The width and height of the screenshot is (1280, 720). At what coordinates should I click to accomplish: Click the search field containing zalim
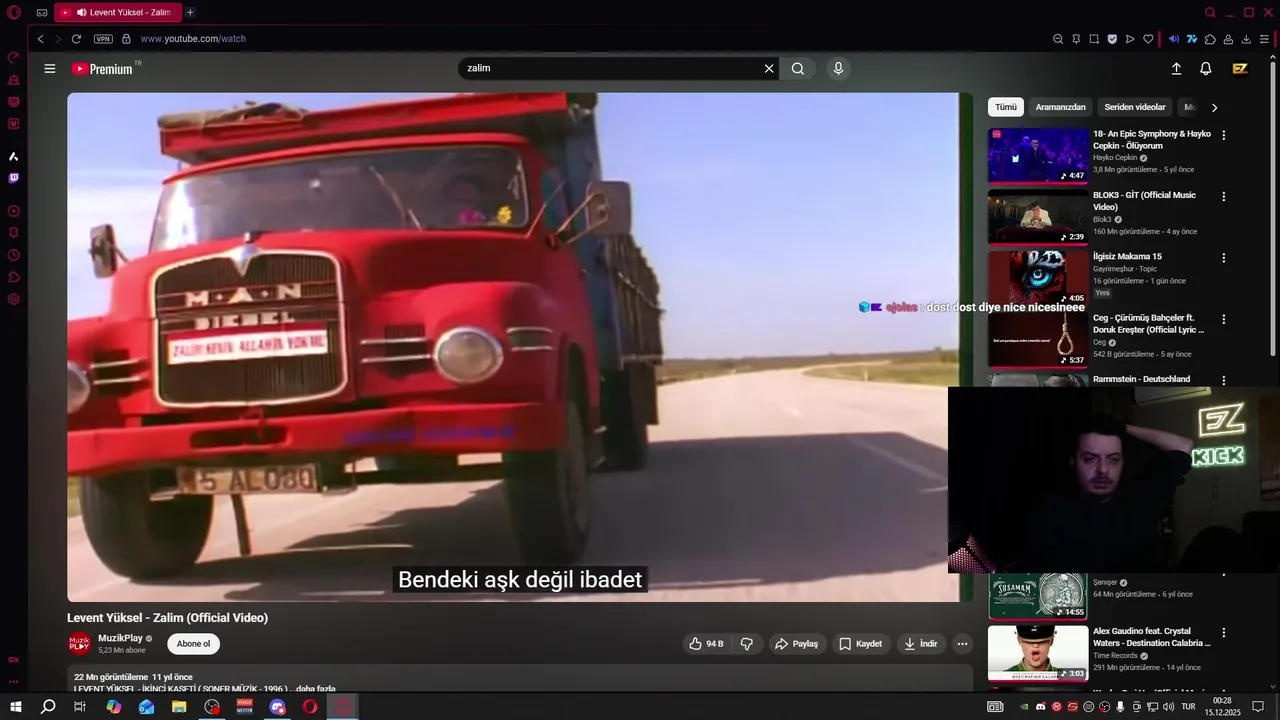point(610,69)
